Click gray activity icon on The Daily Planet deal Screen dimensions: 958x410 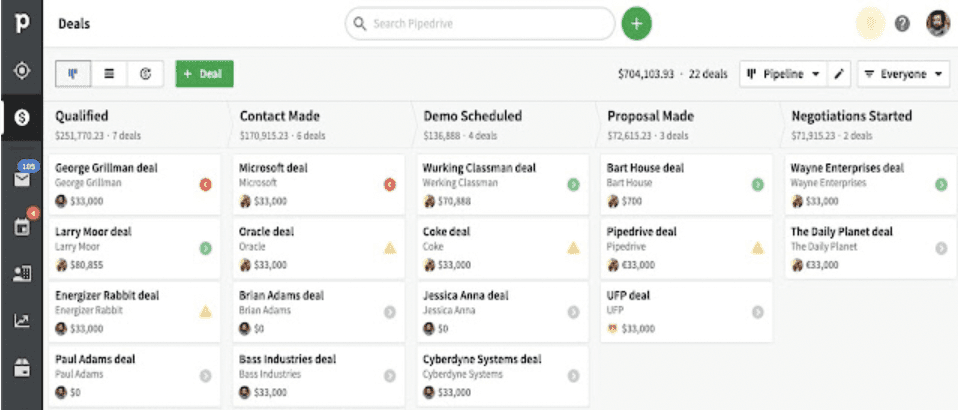coord(942,248)
